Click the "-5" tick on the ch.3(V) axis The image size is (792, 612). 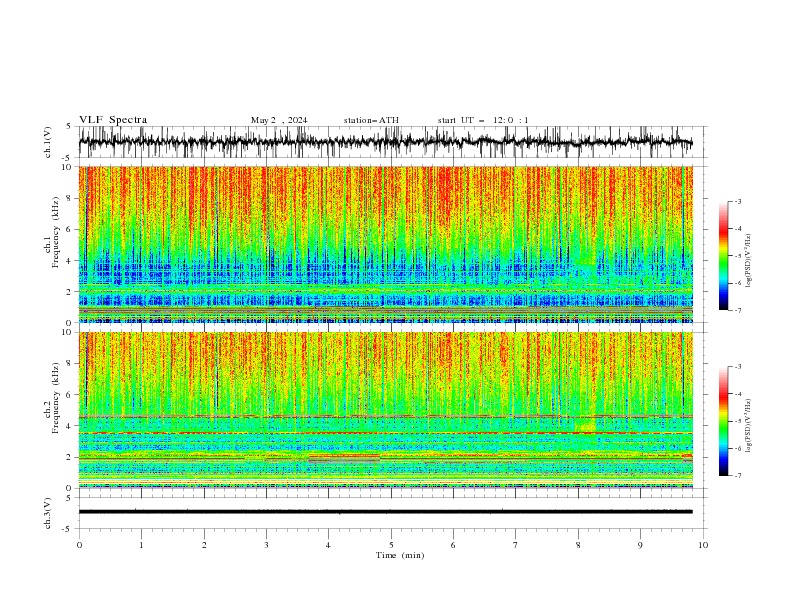coord(67,529)
